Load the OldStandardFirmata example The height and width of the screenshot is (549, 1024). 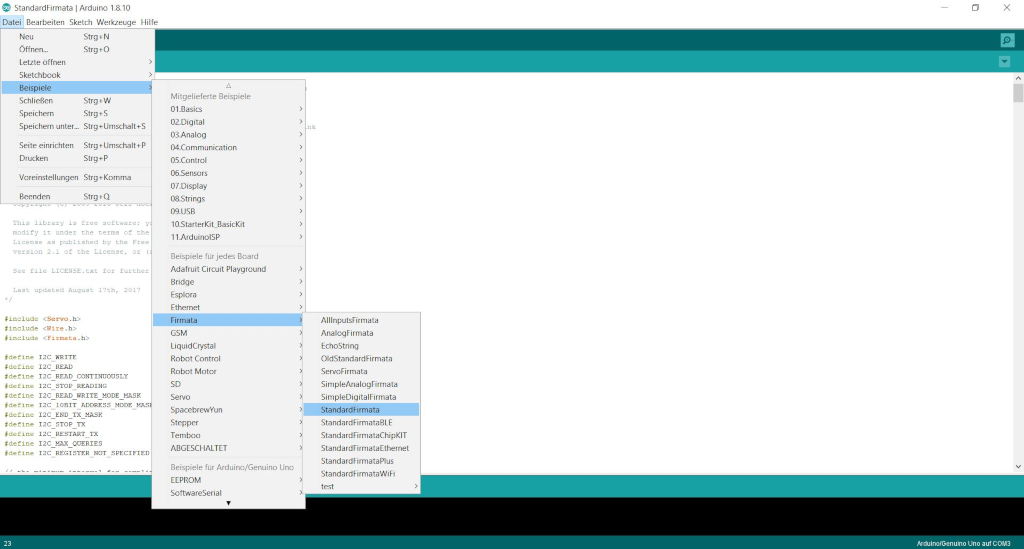point(361,358)
